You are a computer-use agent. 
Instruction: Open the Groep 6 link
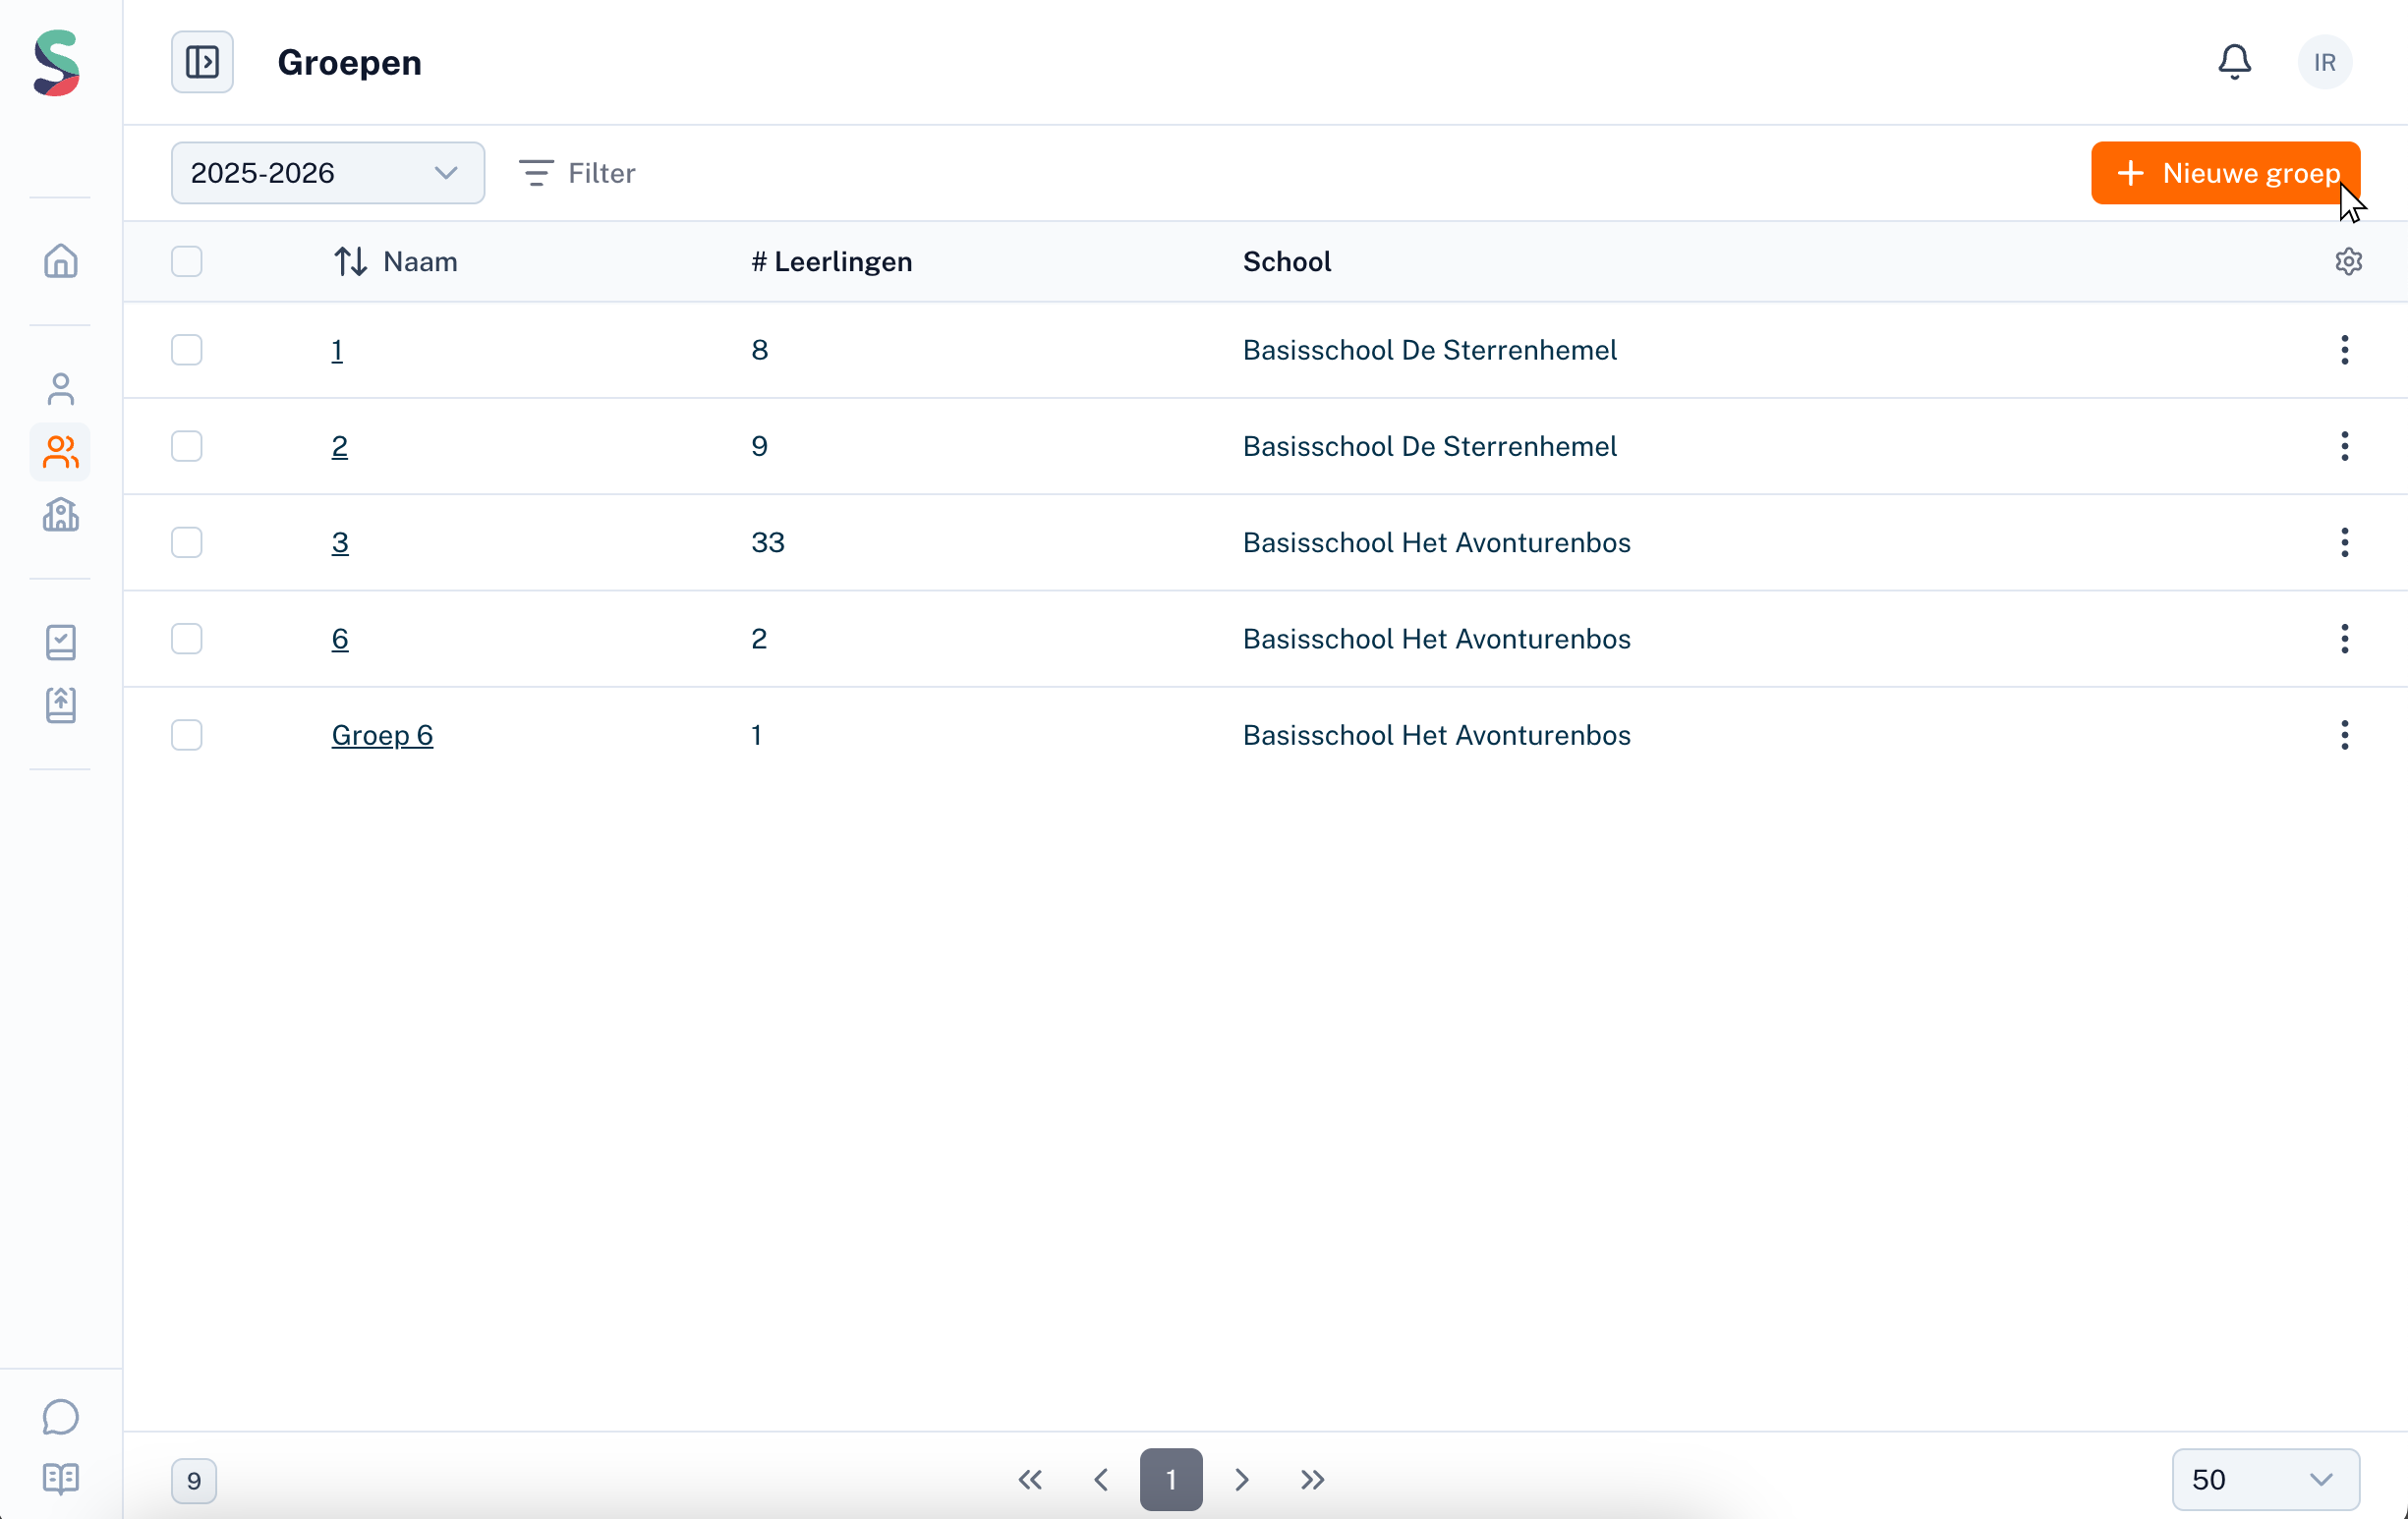(x=382, y=735)
